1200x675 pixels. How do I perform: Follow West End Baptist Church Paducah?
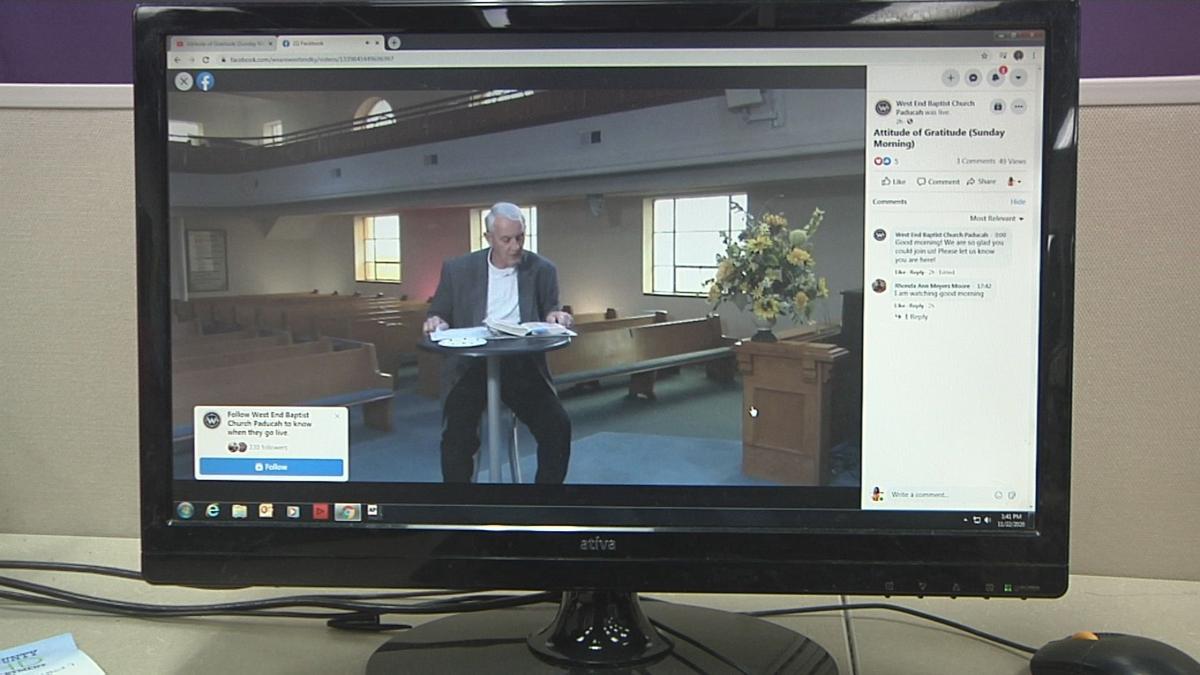click(271, 467)
